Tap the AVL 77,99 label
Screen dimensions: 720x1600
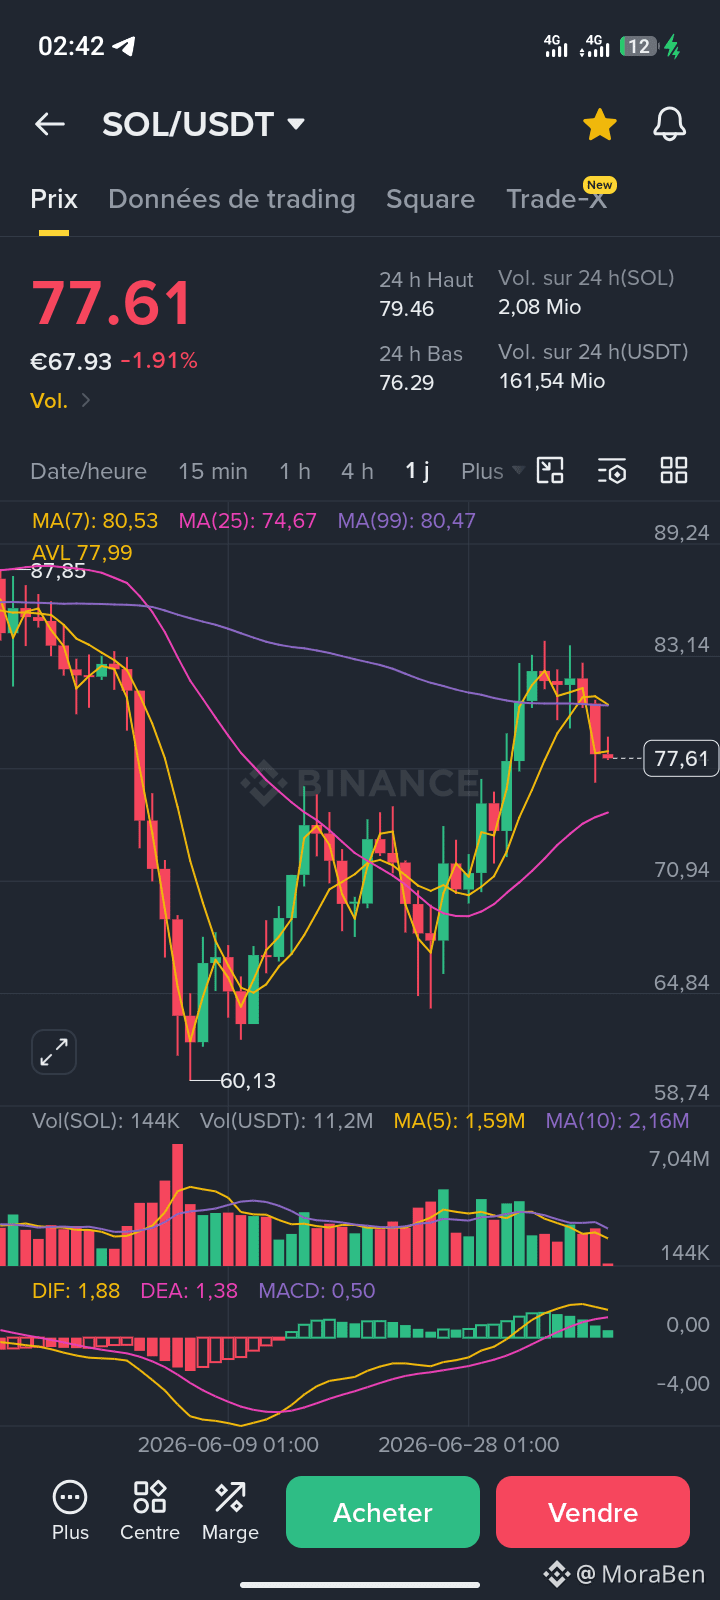point(82,552)
